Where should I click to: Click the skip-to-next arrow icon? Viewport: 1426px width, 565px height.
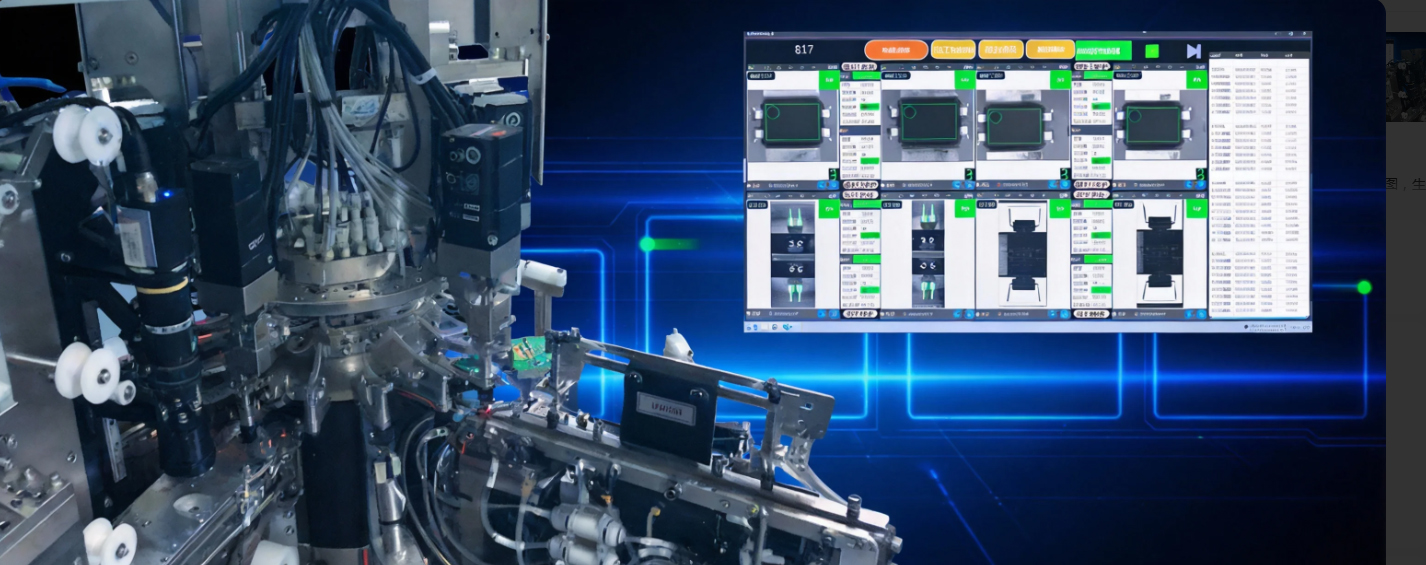[1193, 51]
